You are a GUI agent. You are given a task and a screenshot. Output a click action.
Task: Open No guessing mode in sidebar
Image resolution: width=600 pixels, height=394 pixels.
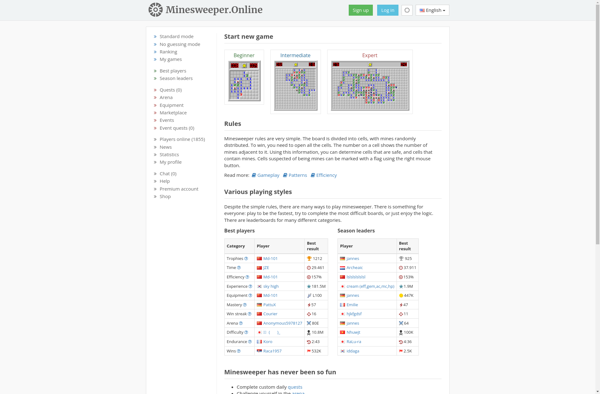[x=180, y=44]
